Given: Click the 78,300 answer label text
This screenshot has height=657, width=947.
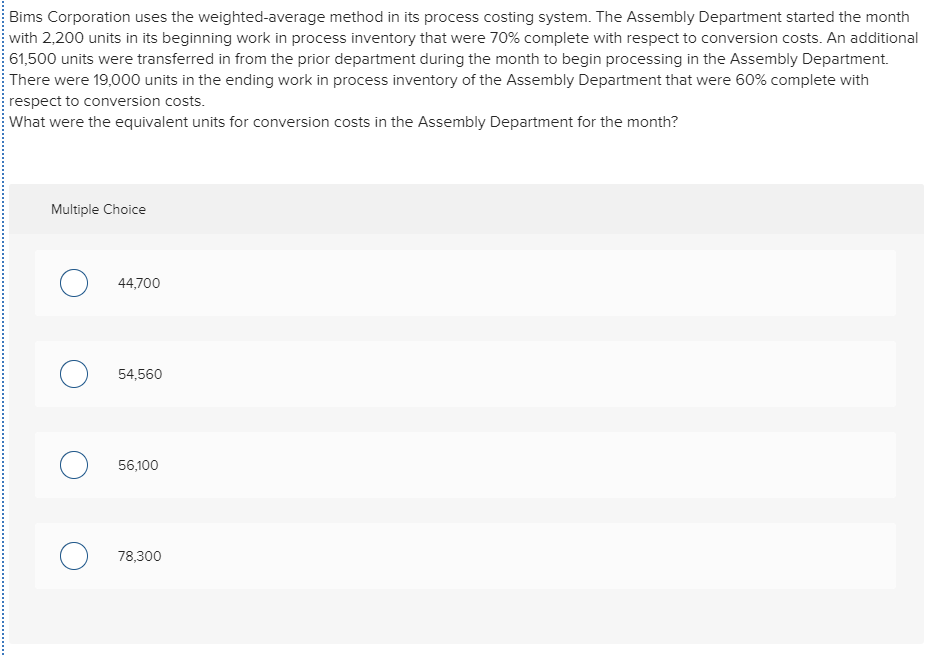Looking at the screenshot, I should point(138,556).
